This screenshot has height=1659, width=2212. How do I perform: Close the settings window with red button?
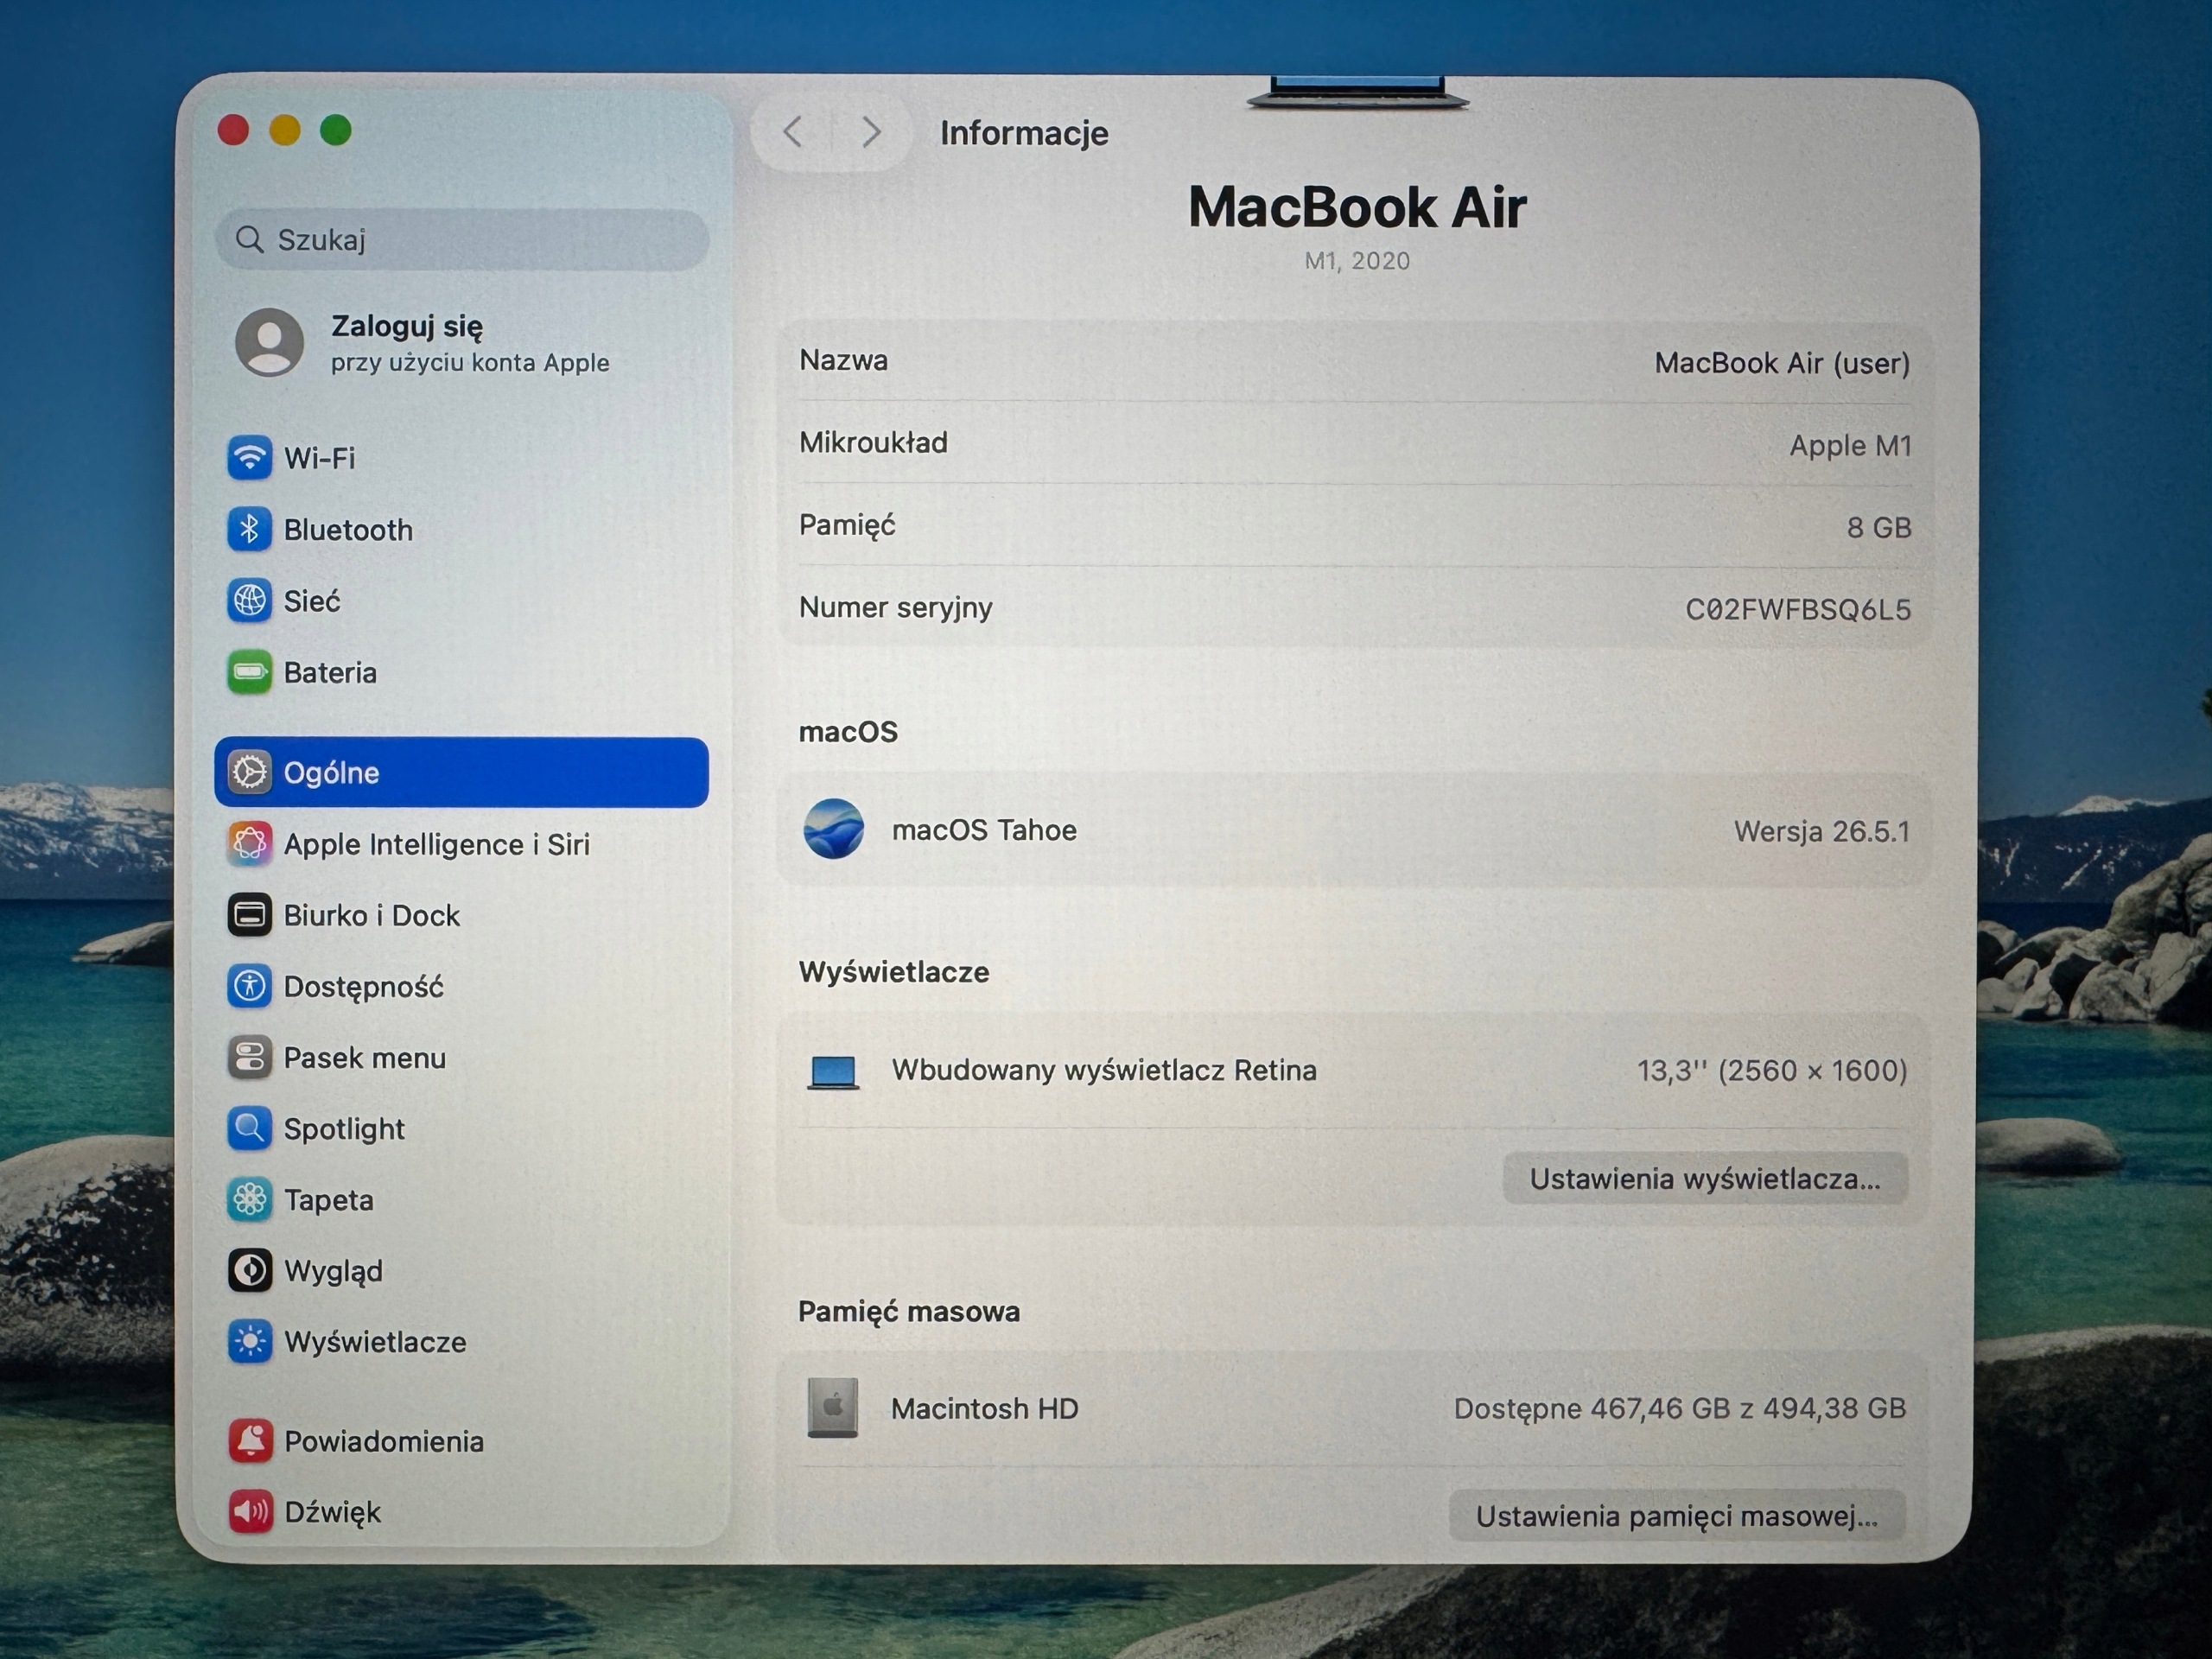point(233,130)
